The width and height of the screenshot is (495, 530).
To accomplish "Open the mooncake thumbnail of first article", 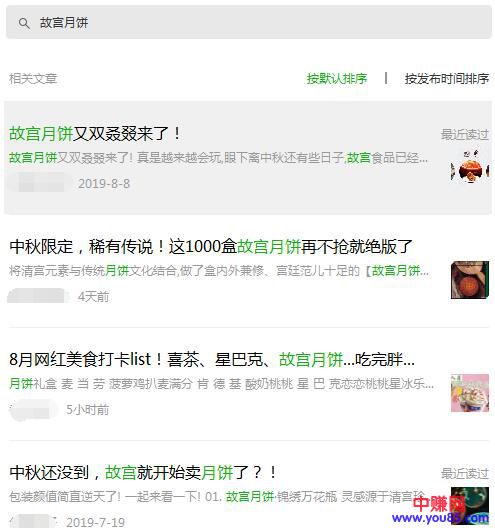I will pos(470,167).
